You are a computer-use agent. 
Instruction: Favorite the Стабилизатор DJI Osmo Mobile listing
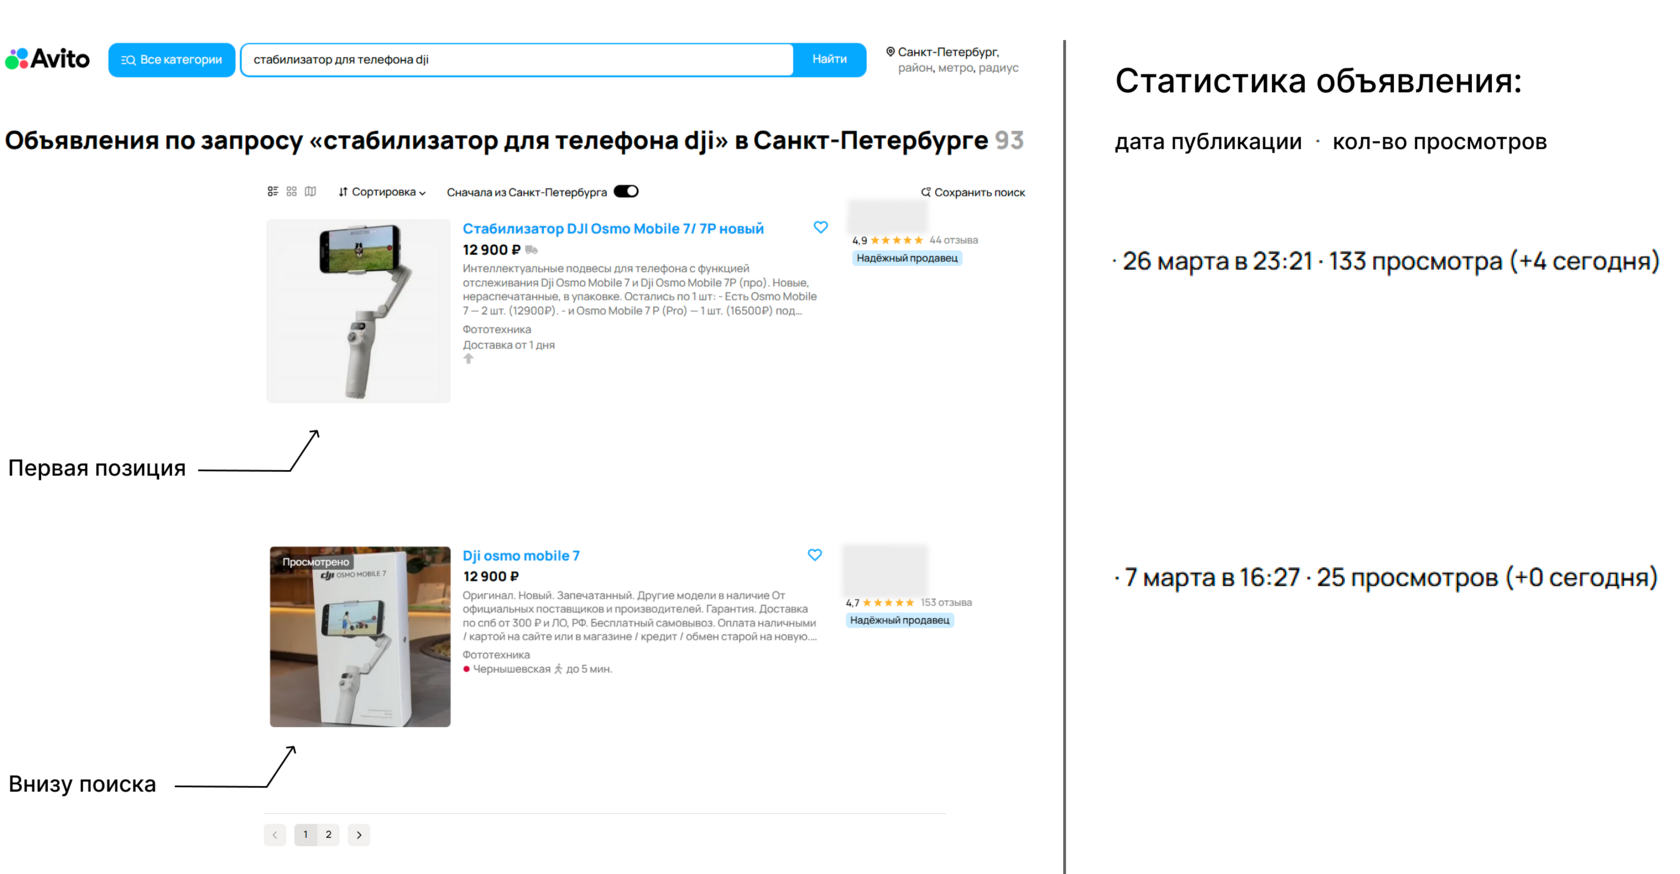(x=820, y=228)
